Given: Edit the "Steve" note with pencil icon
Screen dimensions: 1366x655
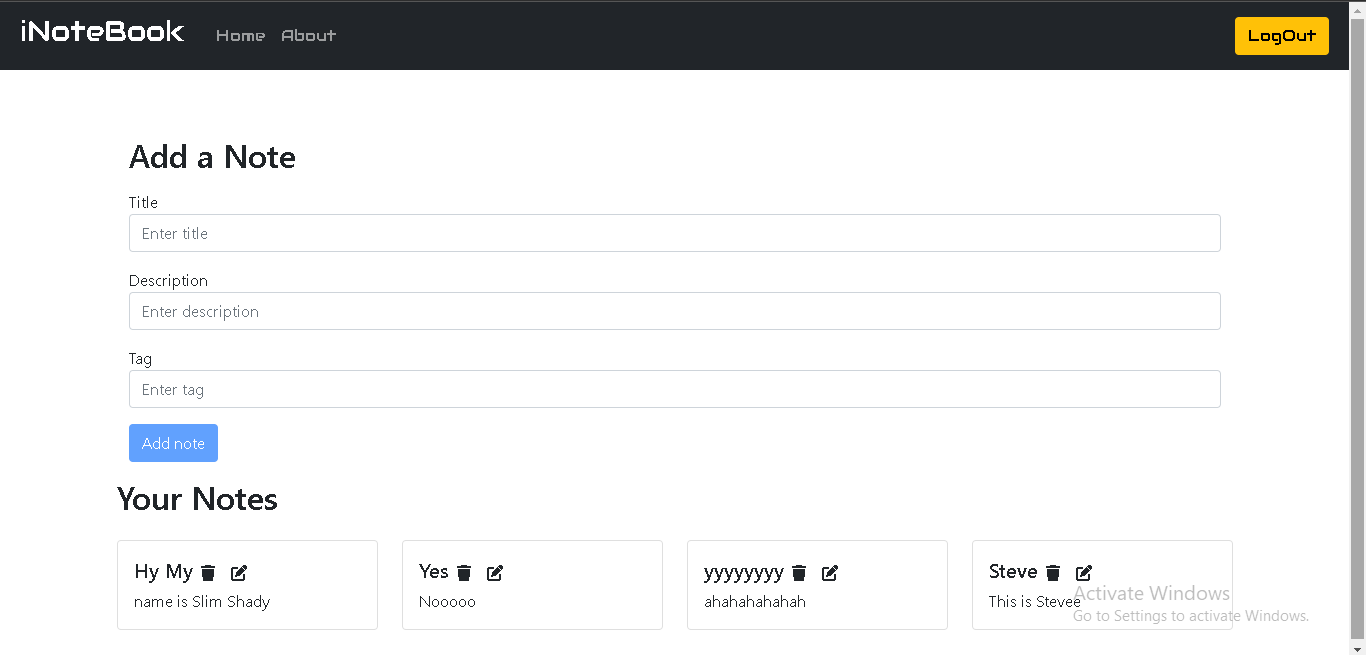Looking at the screenshot, I should pos(1084,572).
